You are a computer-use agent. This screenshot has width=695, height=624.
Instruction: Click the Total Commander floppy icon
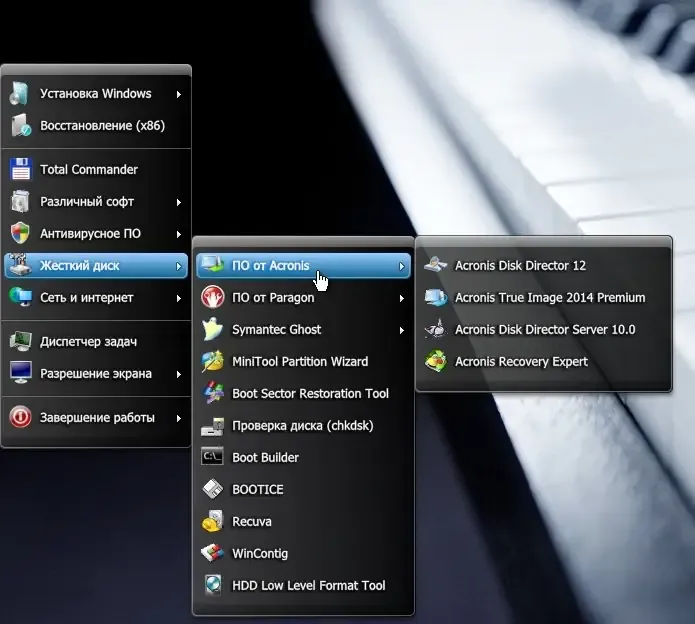(x=20, y=169)
